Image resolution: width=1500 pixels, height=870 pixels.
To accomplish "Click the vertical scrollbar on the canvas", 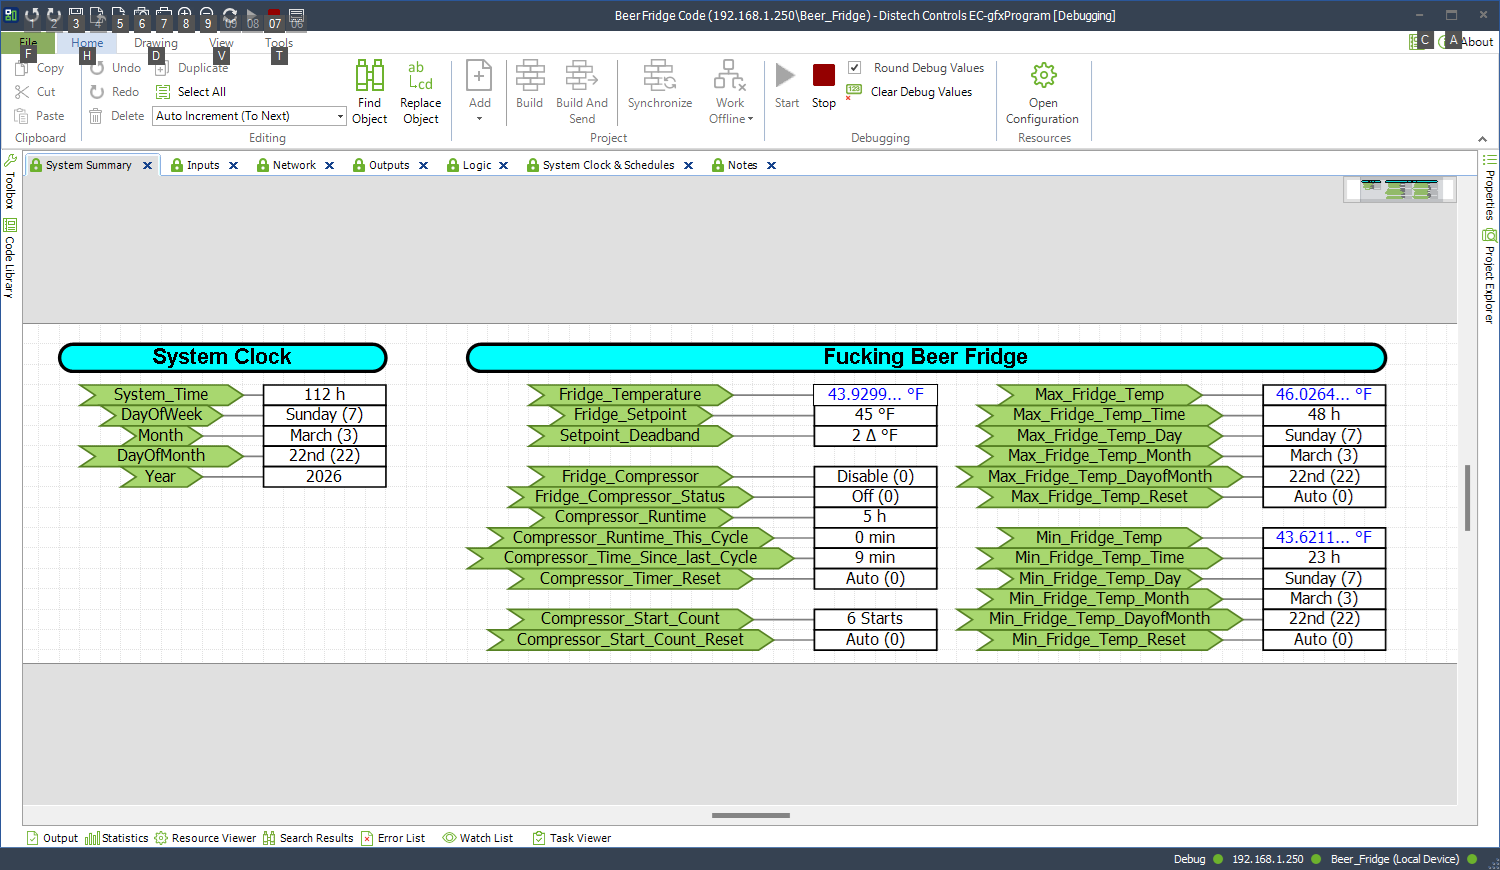I will 1467,497.
